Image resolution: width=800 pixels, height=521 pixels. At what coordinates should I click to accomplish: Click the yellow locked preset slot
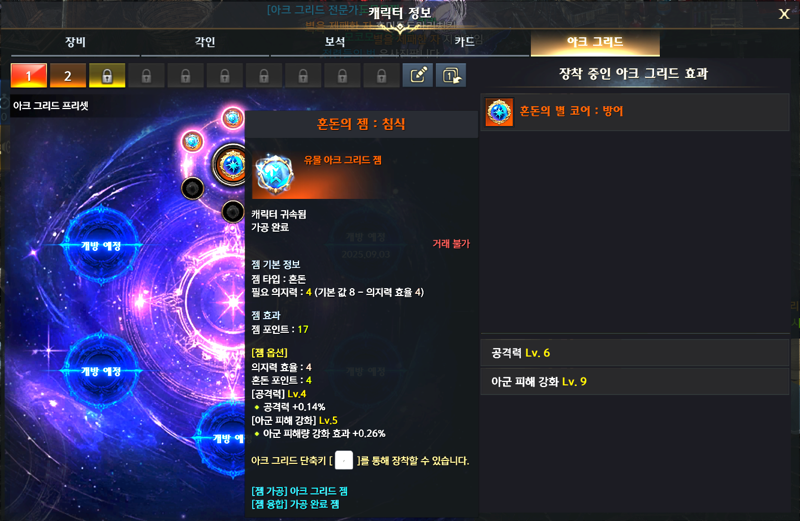[x=107, y=76]
